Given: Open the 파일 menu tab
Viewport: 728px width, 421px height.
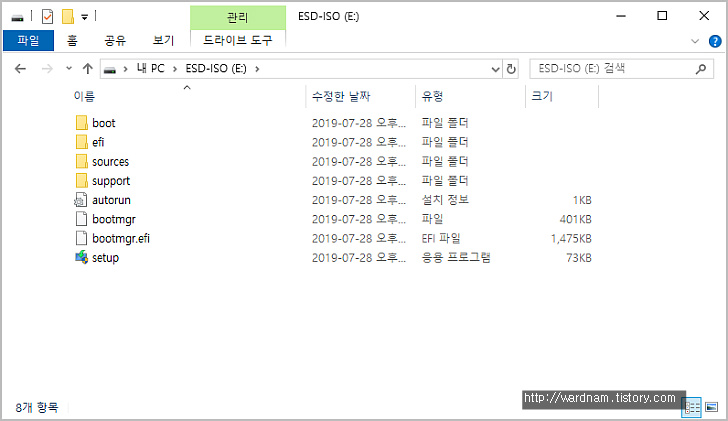Looking at the screenshot, I should point(28,41).
